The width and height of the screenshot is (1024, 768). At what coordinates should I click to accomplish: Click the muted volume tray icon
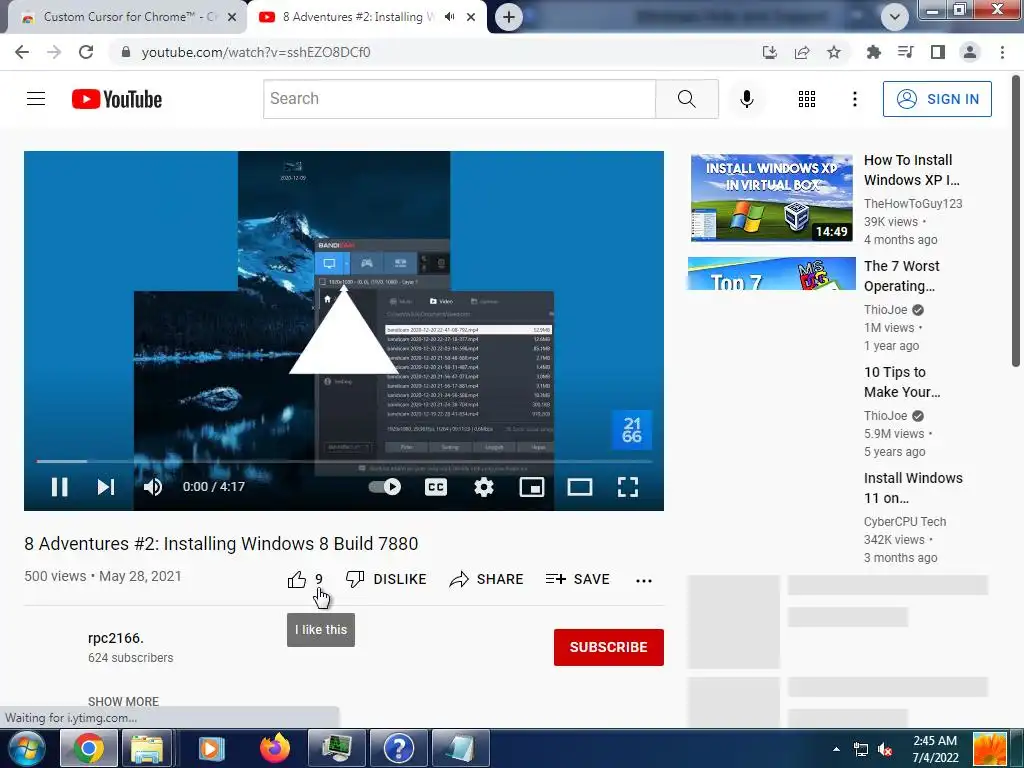(886, 749)
